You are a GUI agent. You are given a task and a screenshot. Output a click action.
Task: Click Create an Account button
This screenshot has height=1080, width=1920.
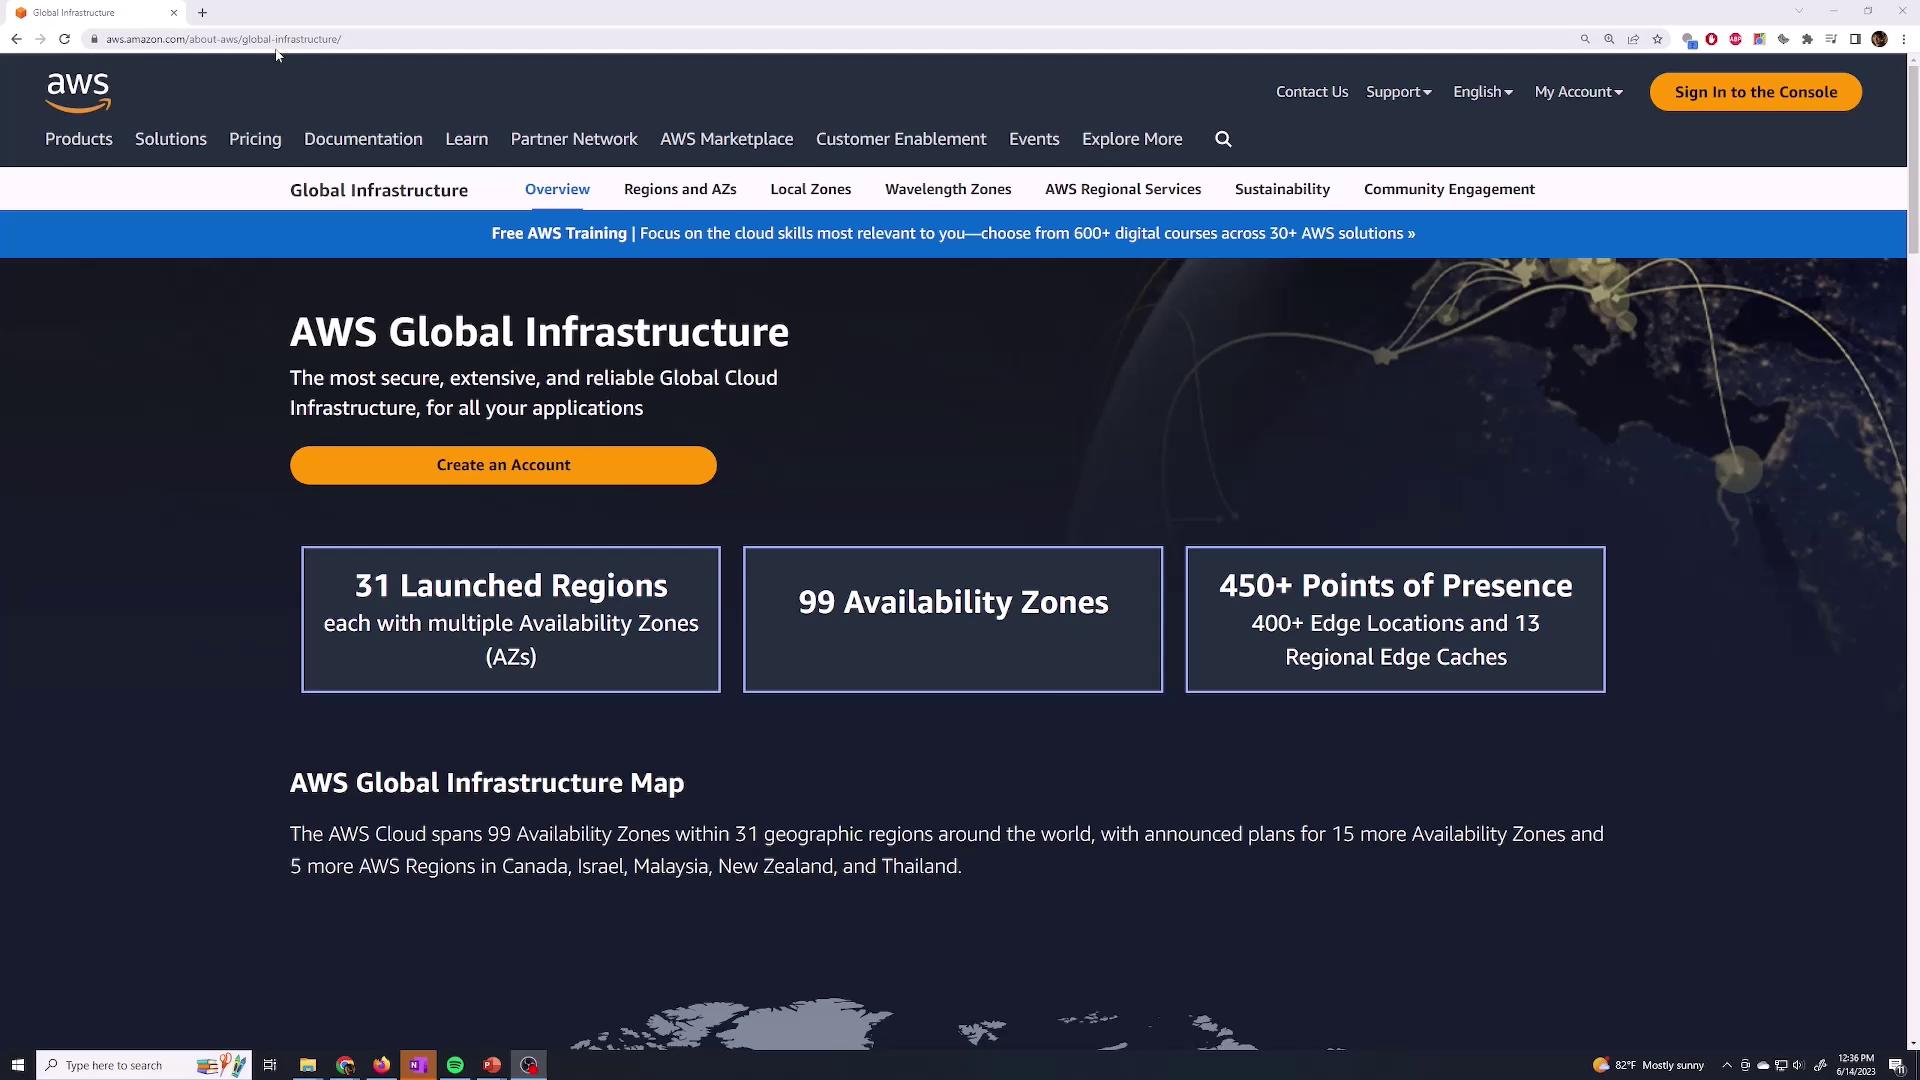[x=503, y=465]
